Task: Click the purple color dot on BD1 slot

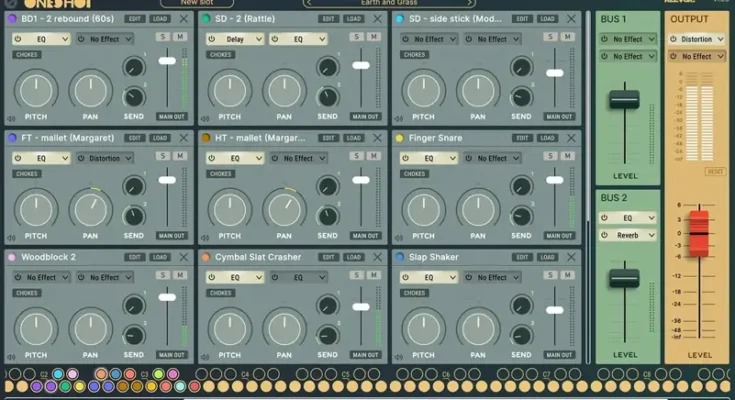Action: tap(11, 19)
